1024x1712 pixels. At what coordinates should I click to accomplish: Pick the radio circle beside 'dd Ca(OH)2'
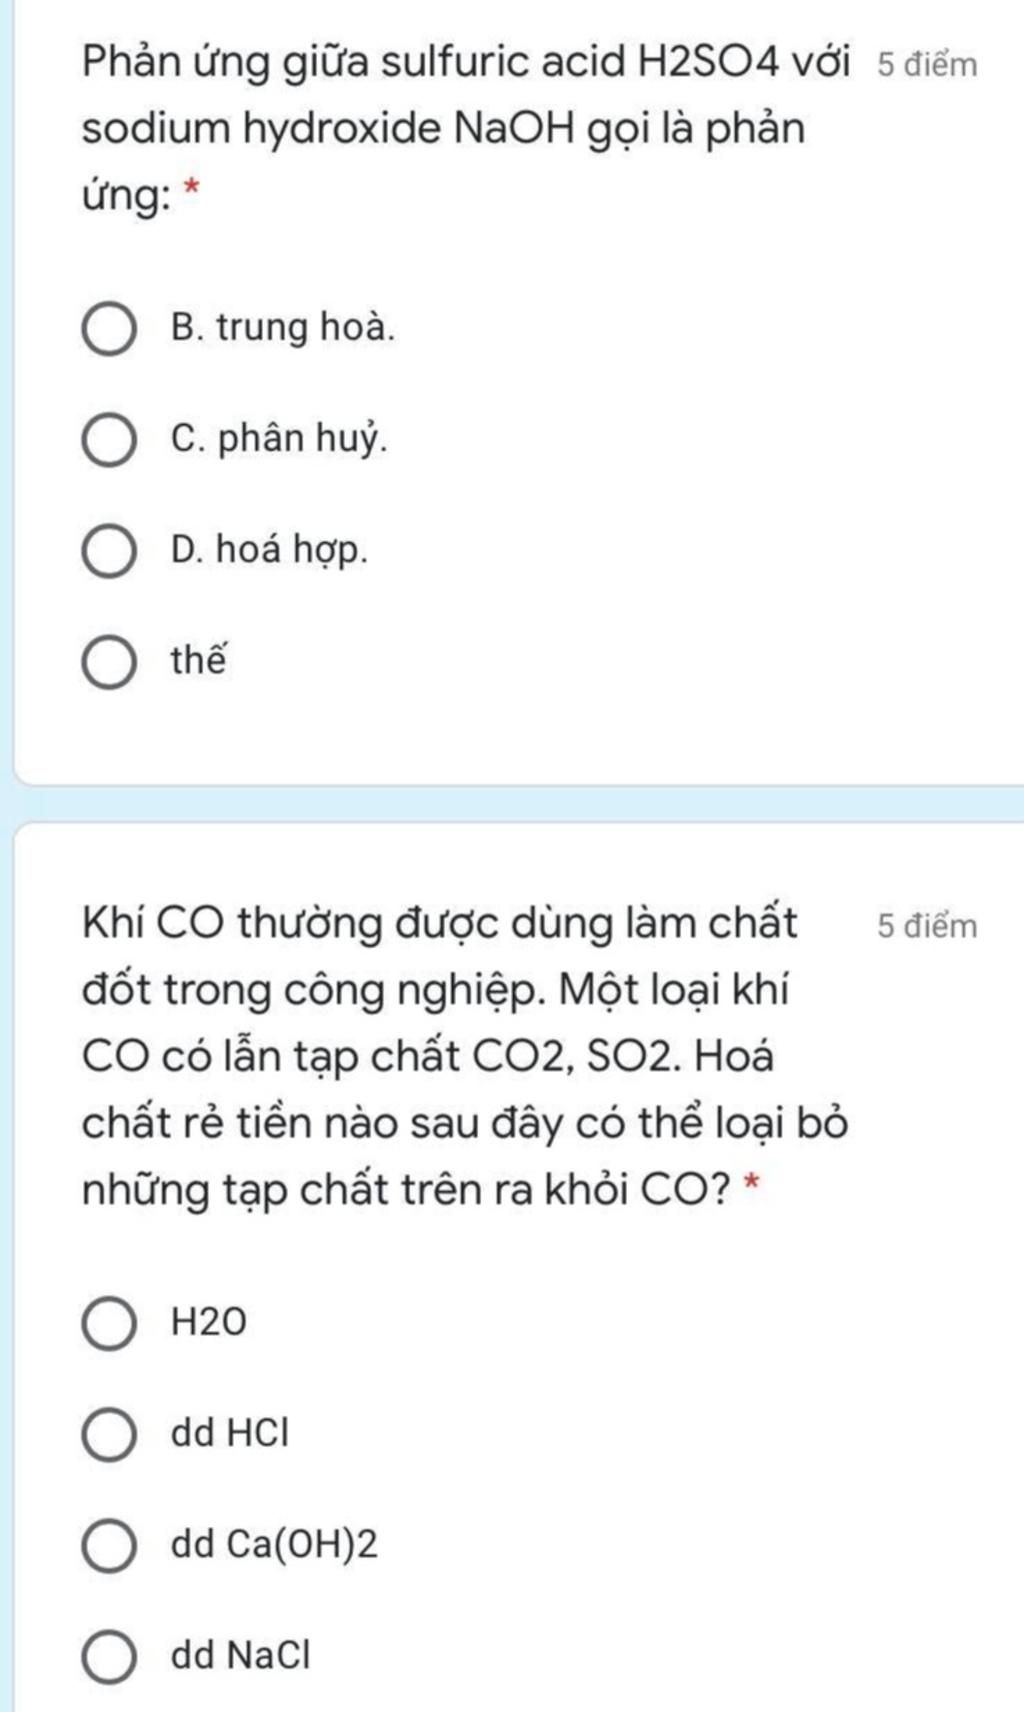tap(109, 1545)
